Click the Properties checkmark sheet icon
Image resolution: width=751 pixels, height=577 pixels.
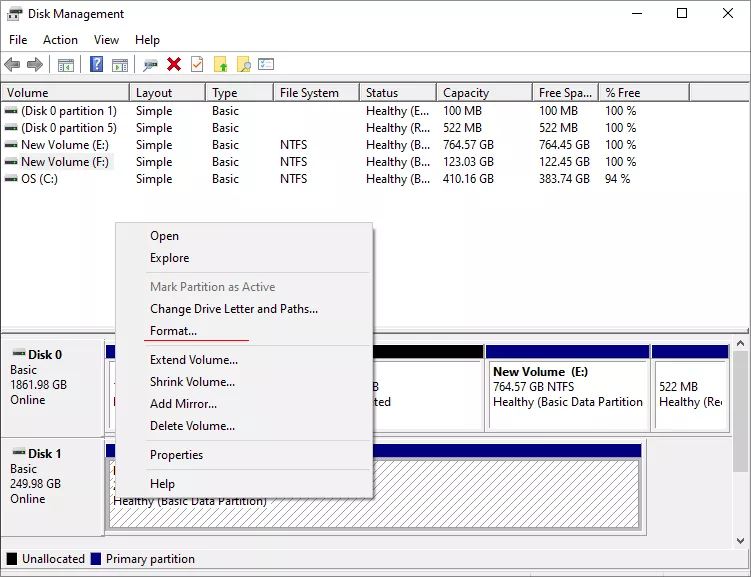tap(197, 64)
